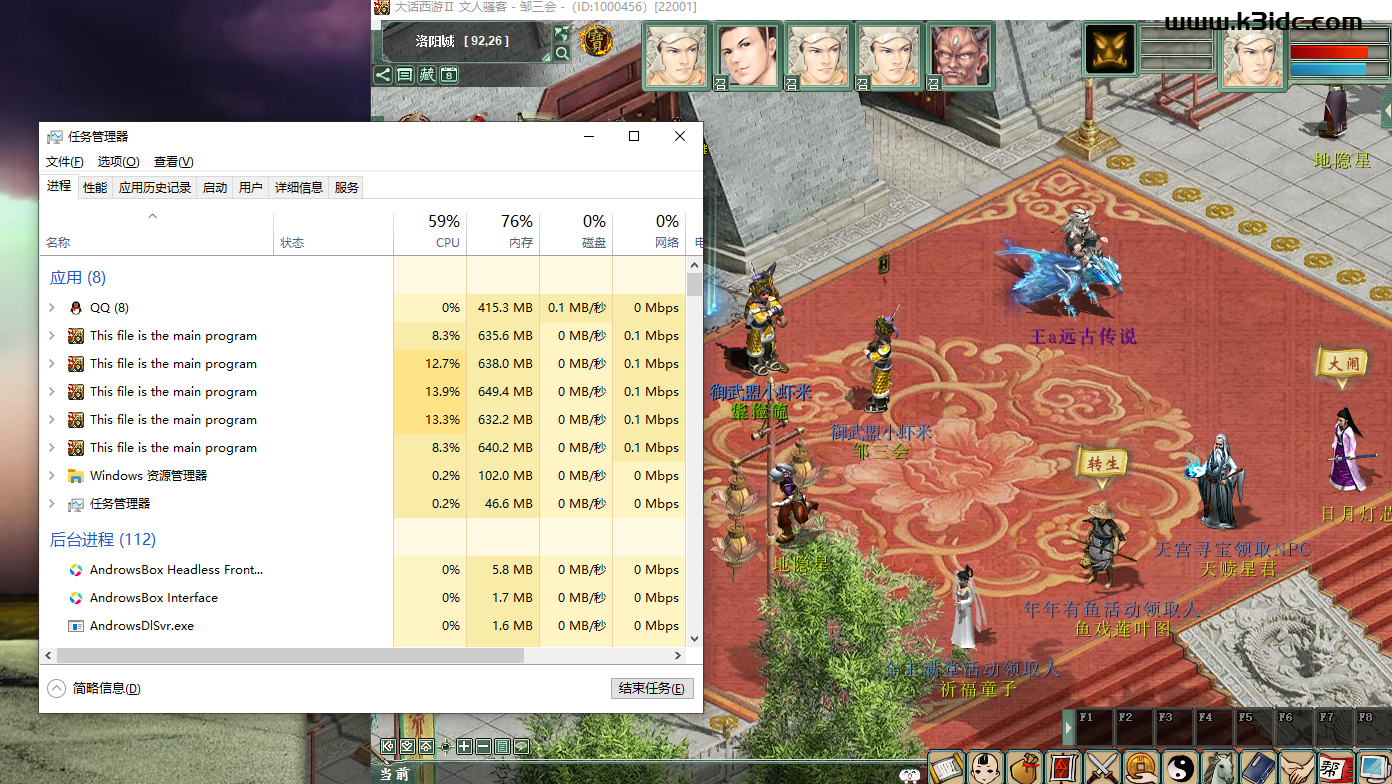Viewport: 1392px width, 784px height.
Task: Click the crossed swords attack icon
Action: pos(1102,768)
